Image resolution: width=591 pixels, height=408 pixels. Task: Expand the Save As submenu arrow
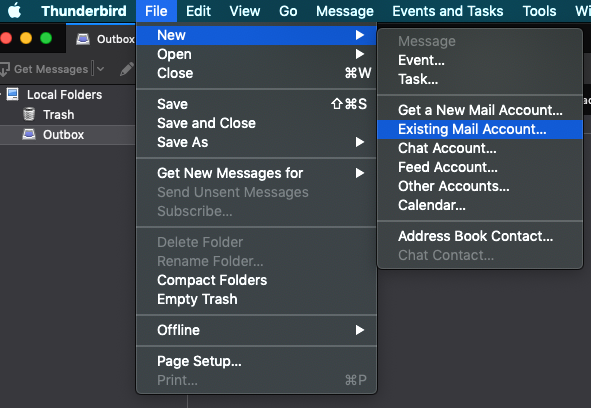[x=360, y=142]
